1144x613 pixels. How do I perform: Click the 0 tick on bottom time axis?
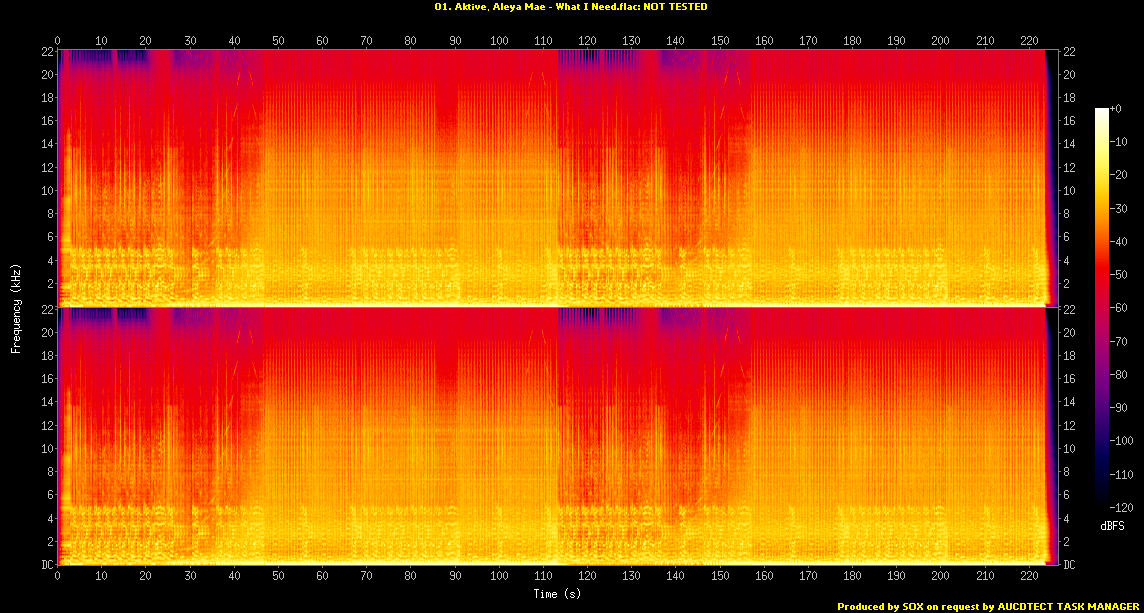(58, 578)
